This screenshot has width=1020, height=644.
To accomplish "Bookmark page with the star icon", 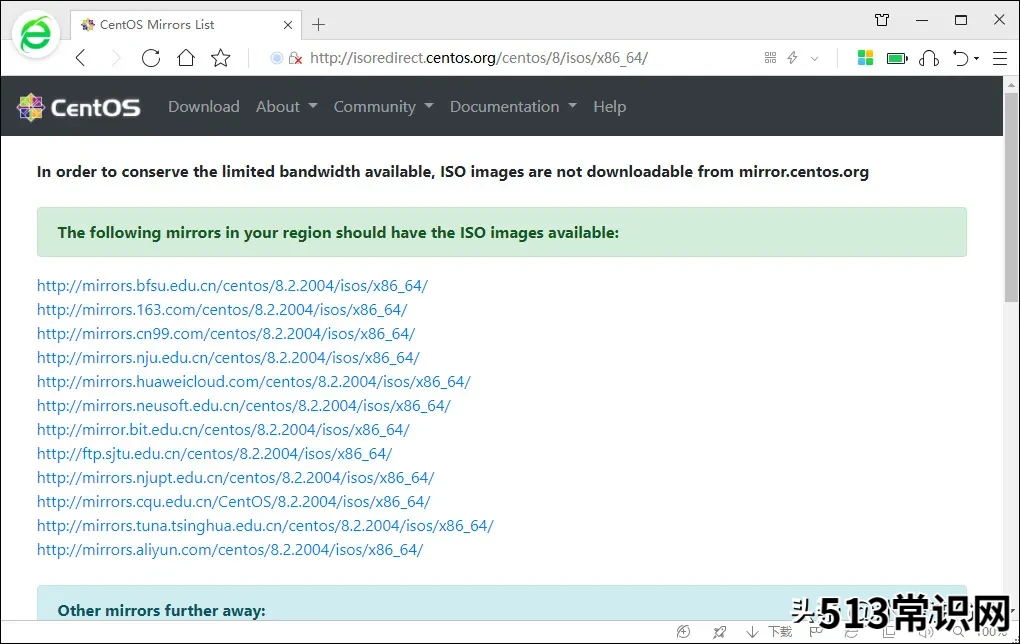I will click(221, 58).
